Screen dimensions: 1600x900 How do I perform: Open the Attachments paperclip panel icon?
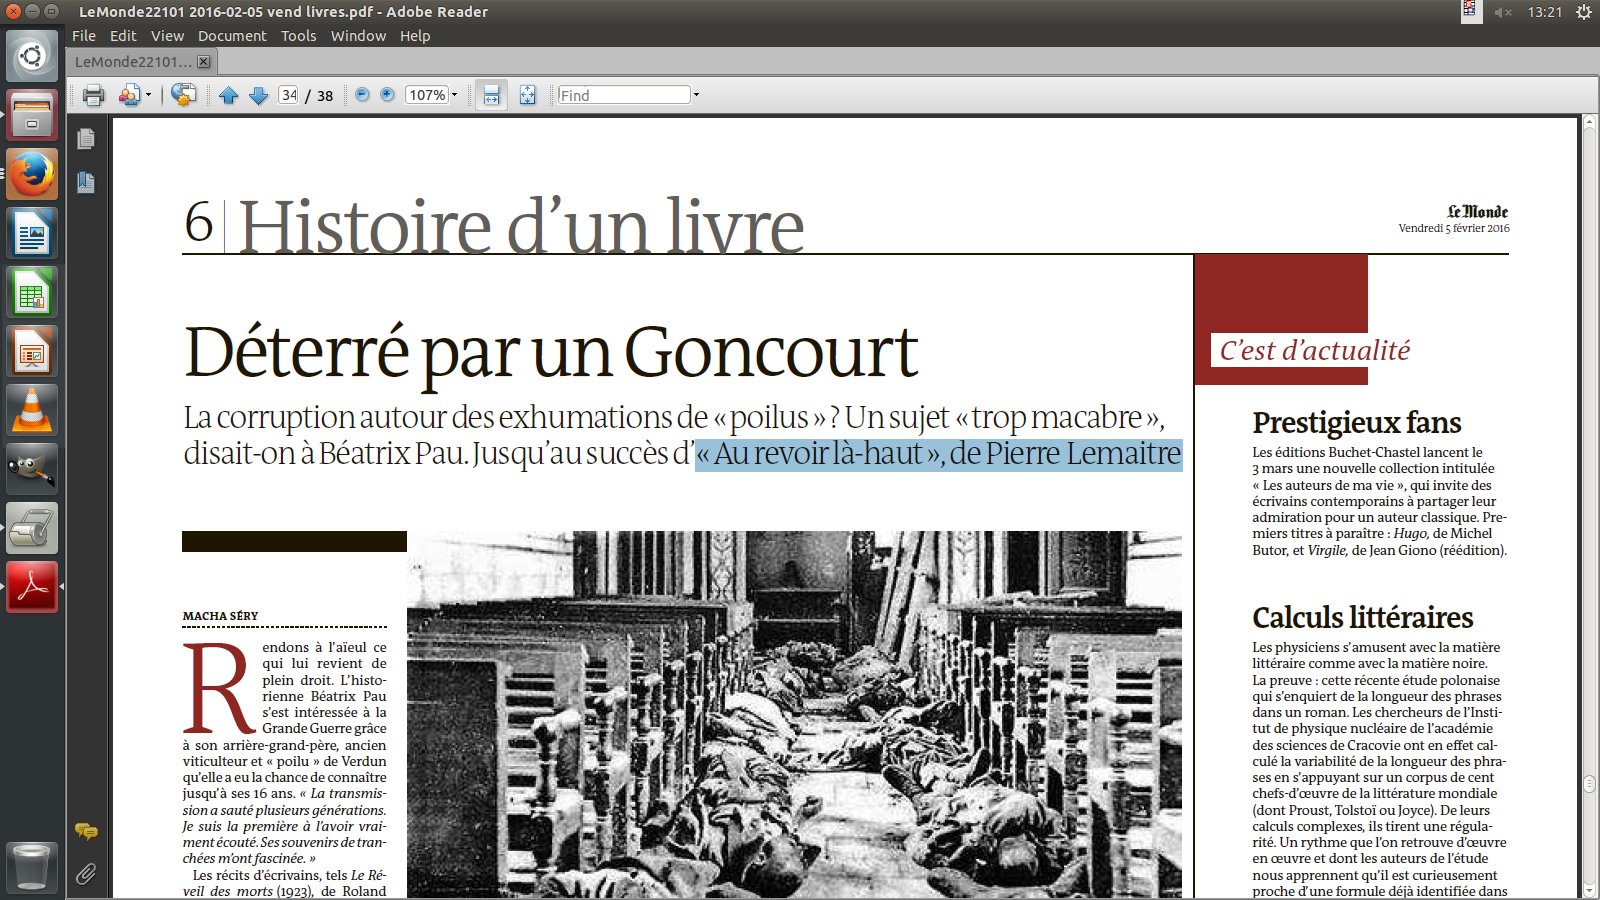point(86,874)
